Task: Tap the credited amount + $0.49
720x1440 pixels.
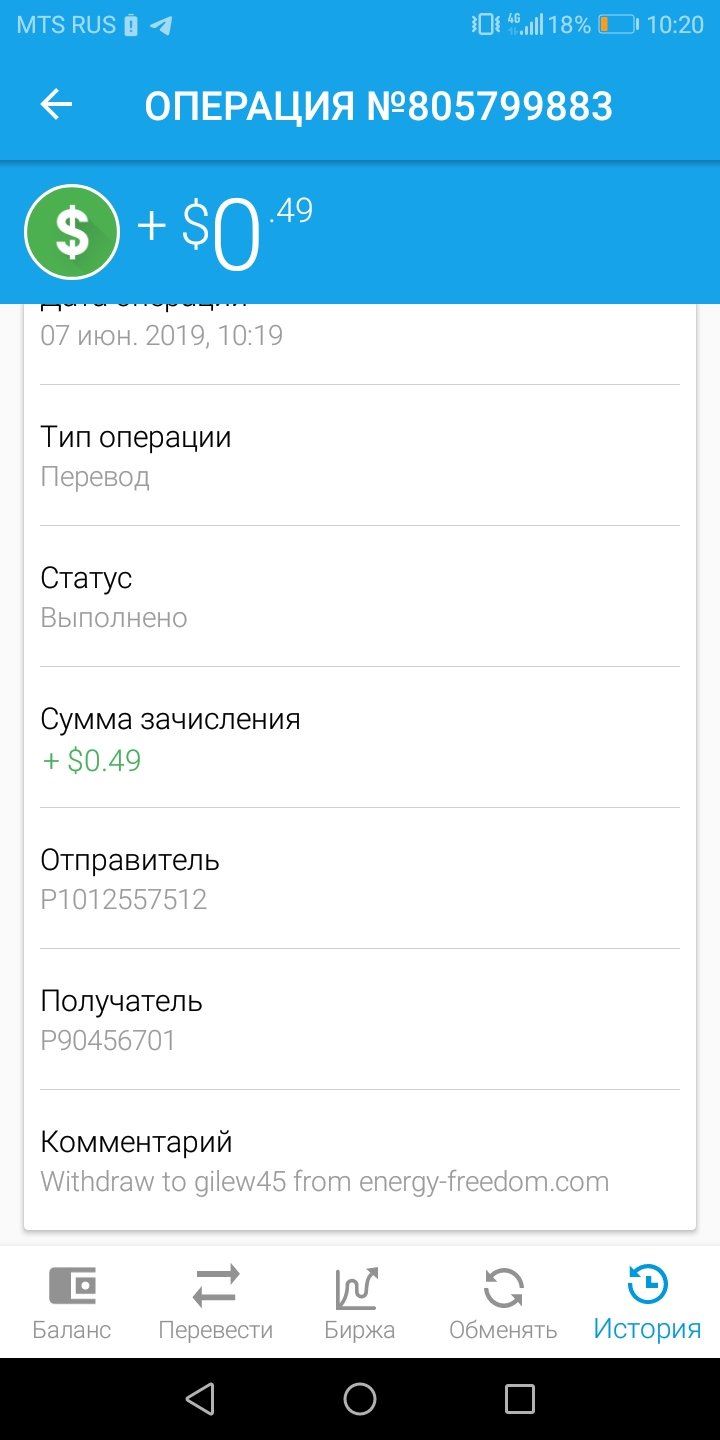Action: [91, 761]
